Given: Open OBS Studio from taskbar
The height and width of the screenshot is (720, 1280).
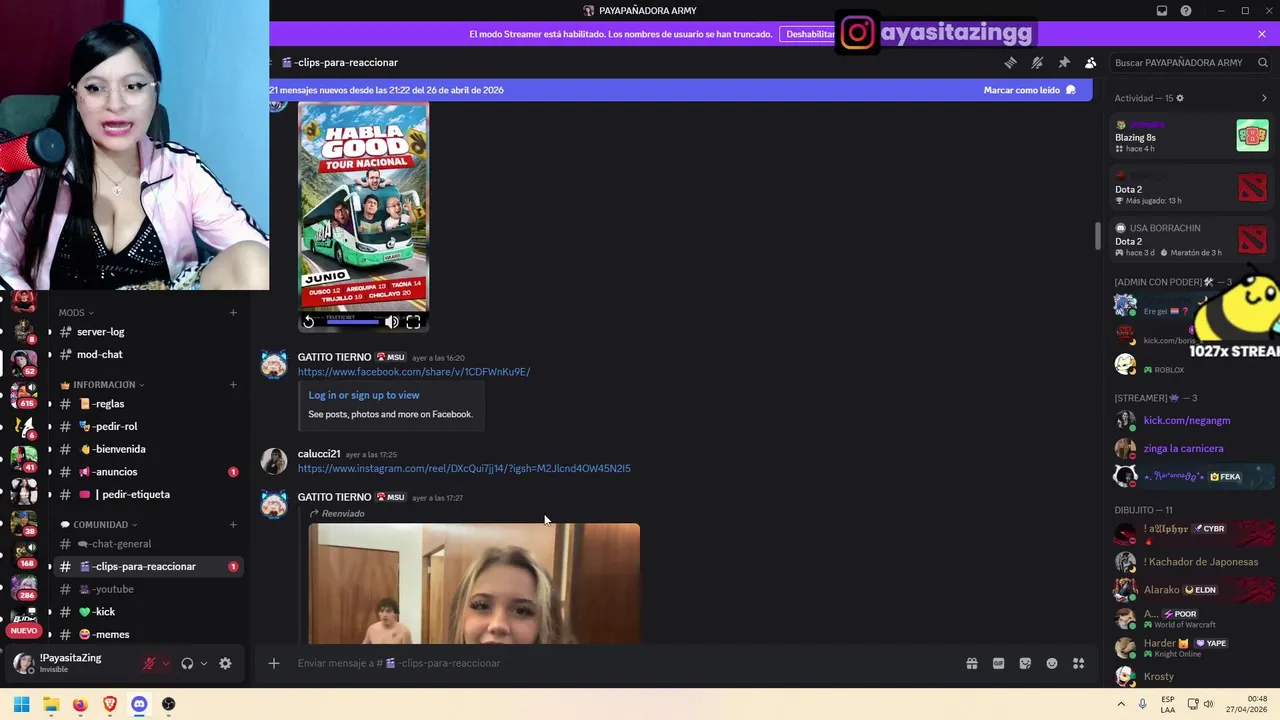Looking at the screenshot, I should (168, 704).
